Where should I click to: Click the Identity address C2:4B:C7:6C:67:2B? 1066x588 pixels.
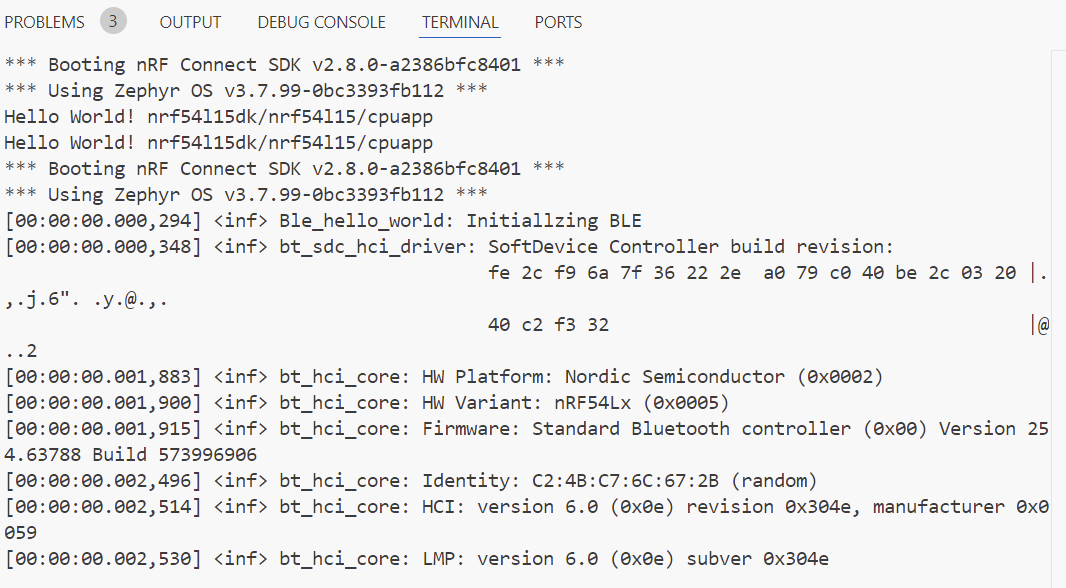pyautogui.click(x=625, y=481)
